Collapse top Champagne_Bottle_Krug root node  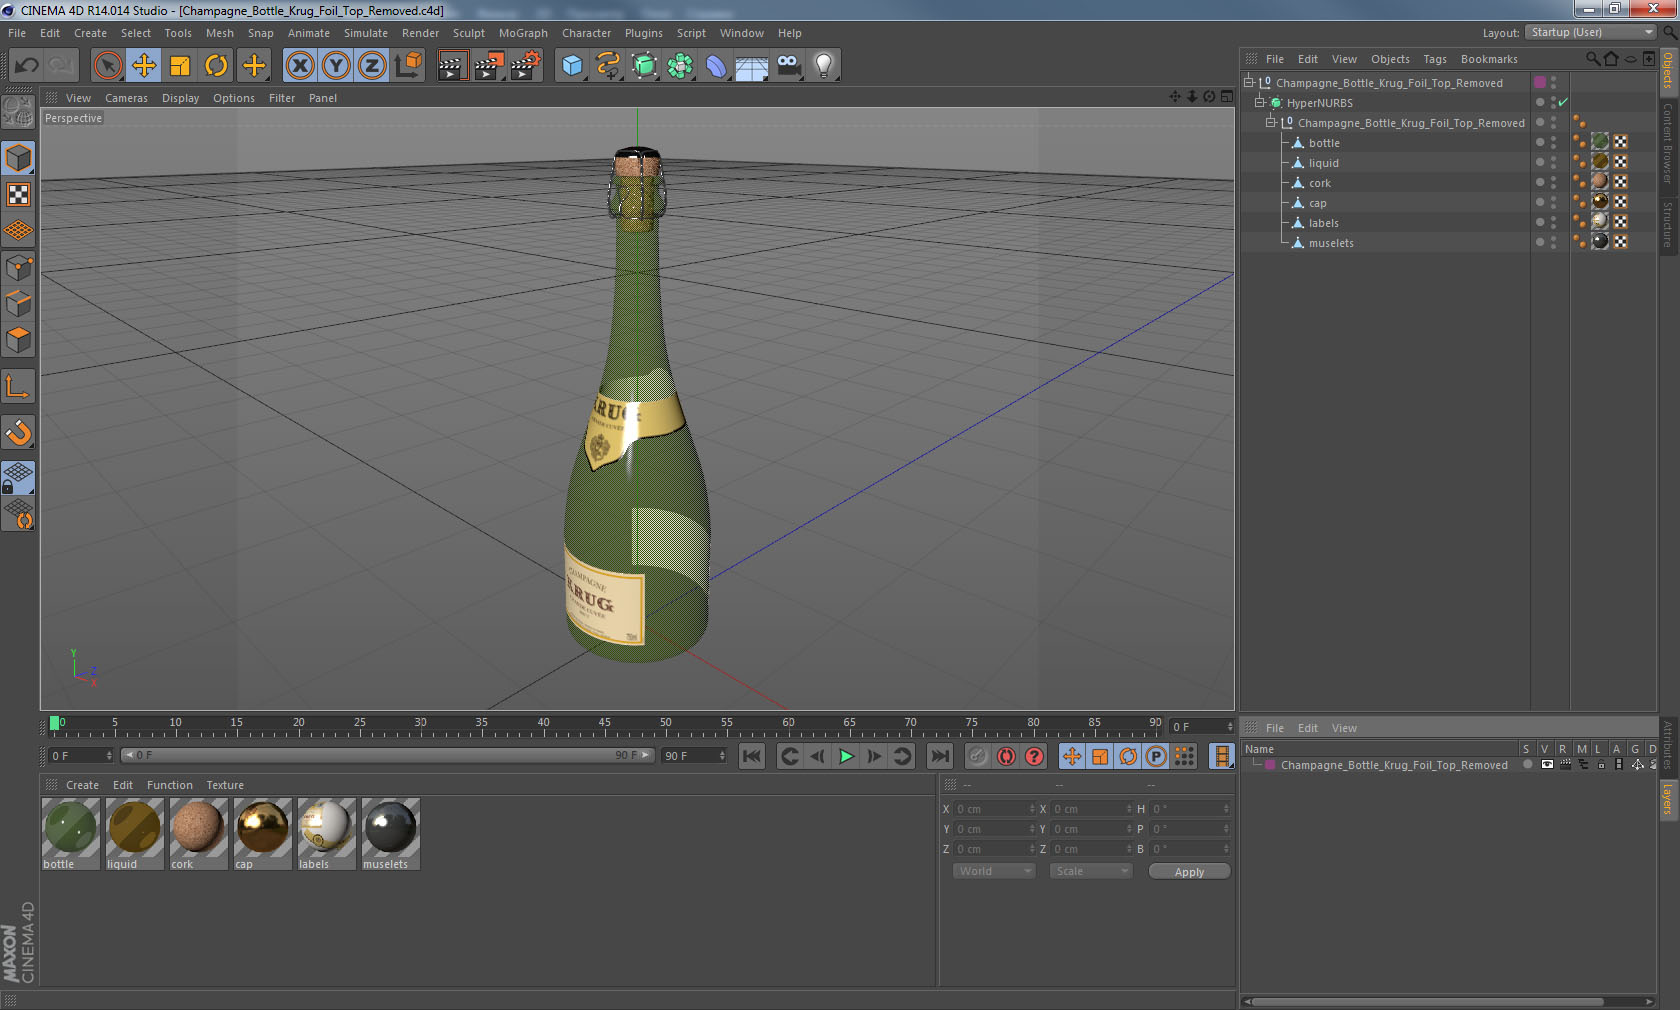tap(1248, 82)
